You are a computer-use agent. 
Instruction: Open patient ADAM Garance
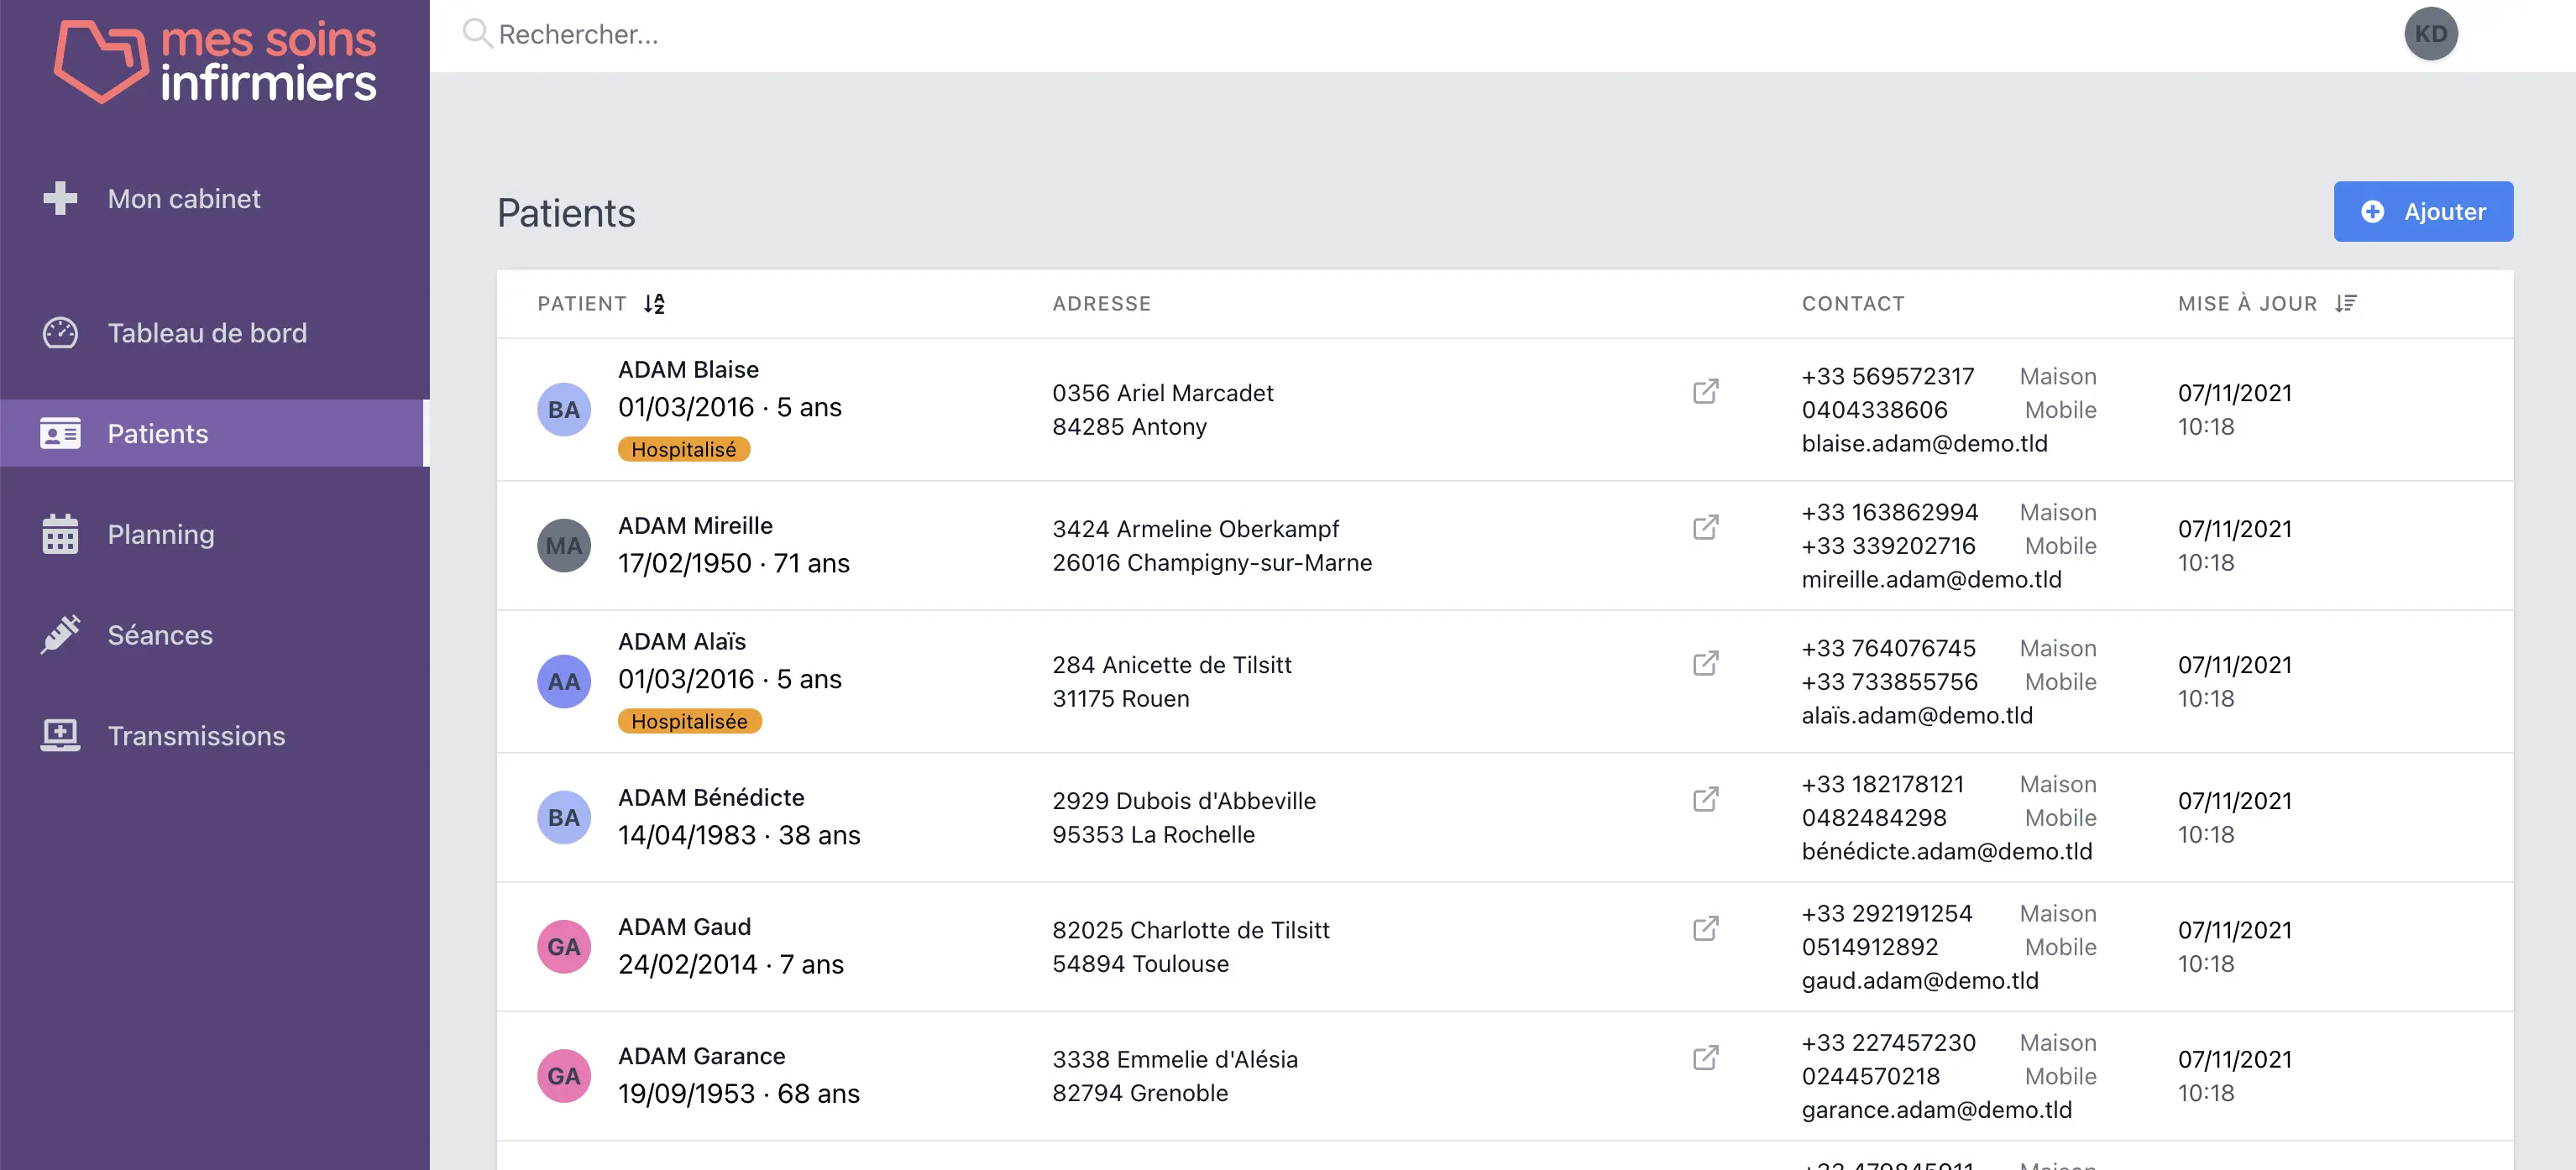[x=701, y=1055]
